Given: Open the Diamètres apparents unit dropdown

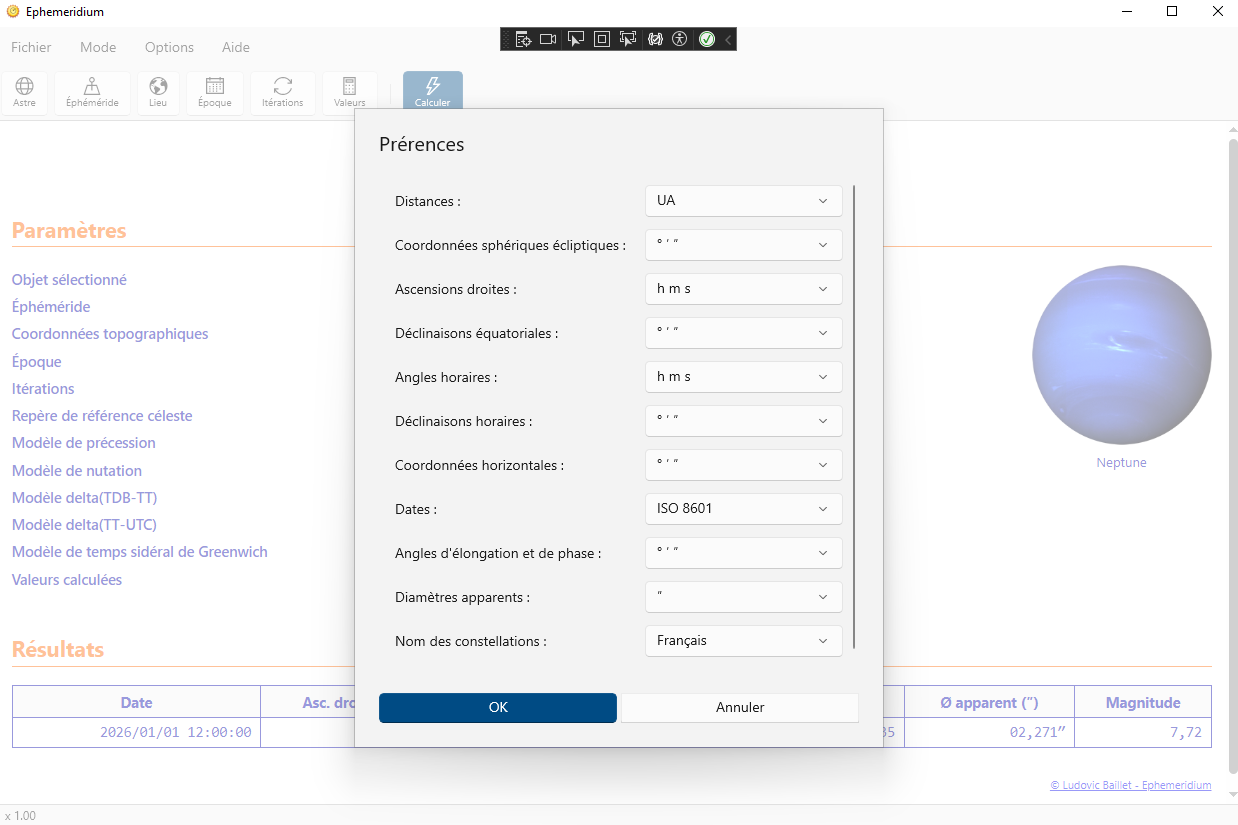Looking at the screenshot, I should click(743, 597).
